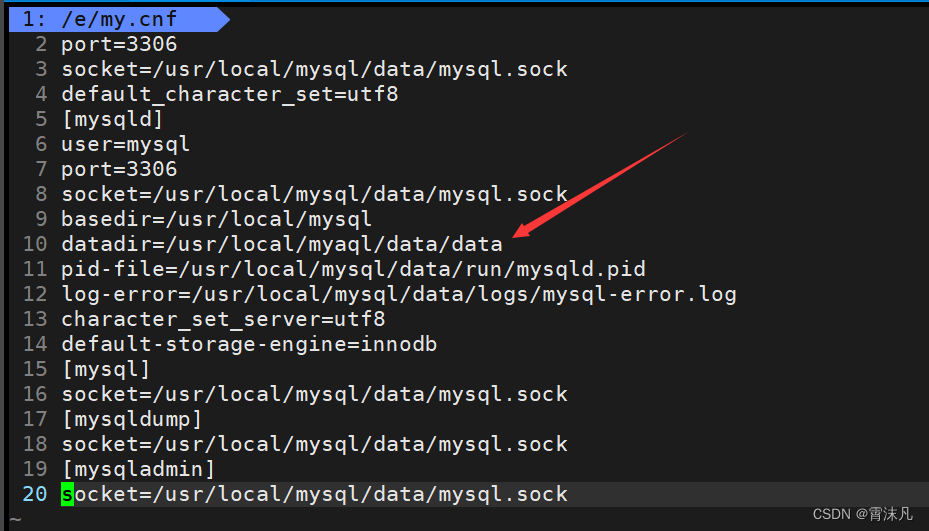Click line number 12 in the gutter
This screenshot has height=531, width=929.
tap(34, 294)
